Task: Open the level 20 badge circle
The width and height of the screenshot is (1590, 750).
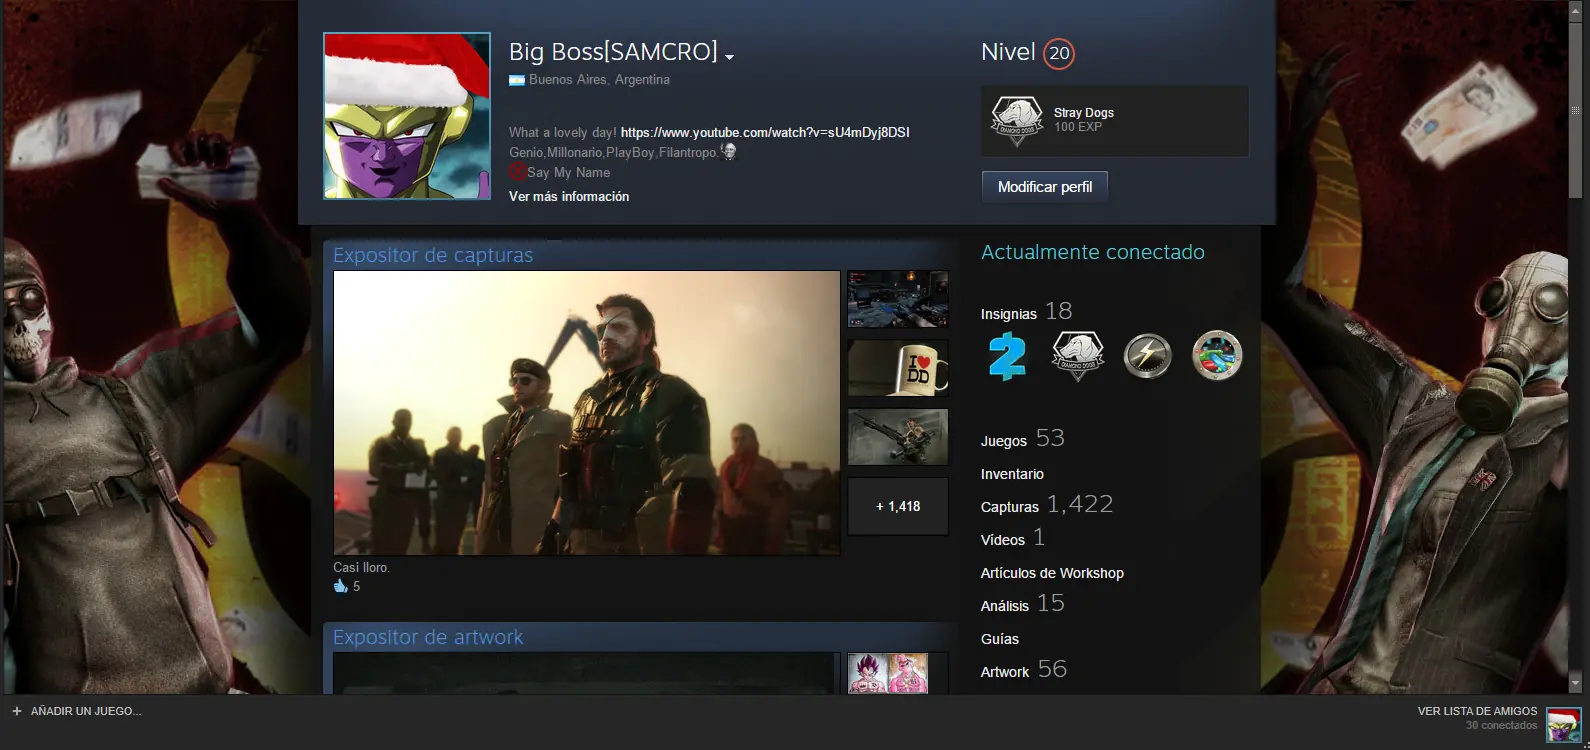Action: click(x=1059, y=53)
